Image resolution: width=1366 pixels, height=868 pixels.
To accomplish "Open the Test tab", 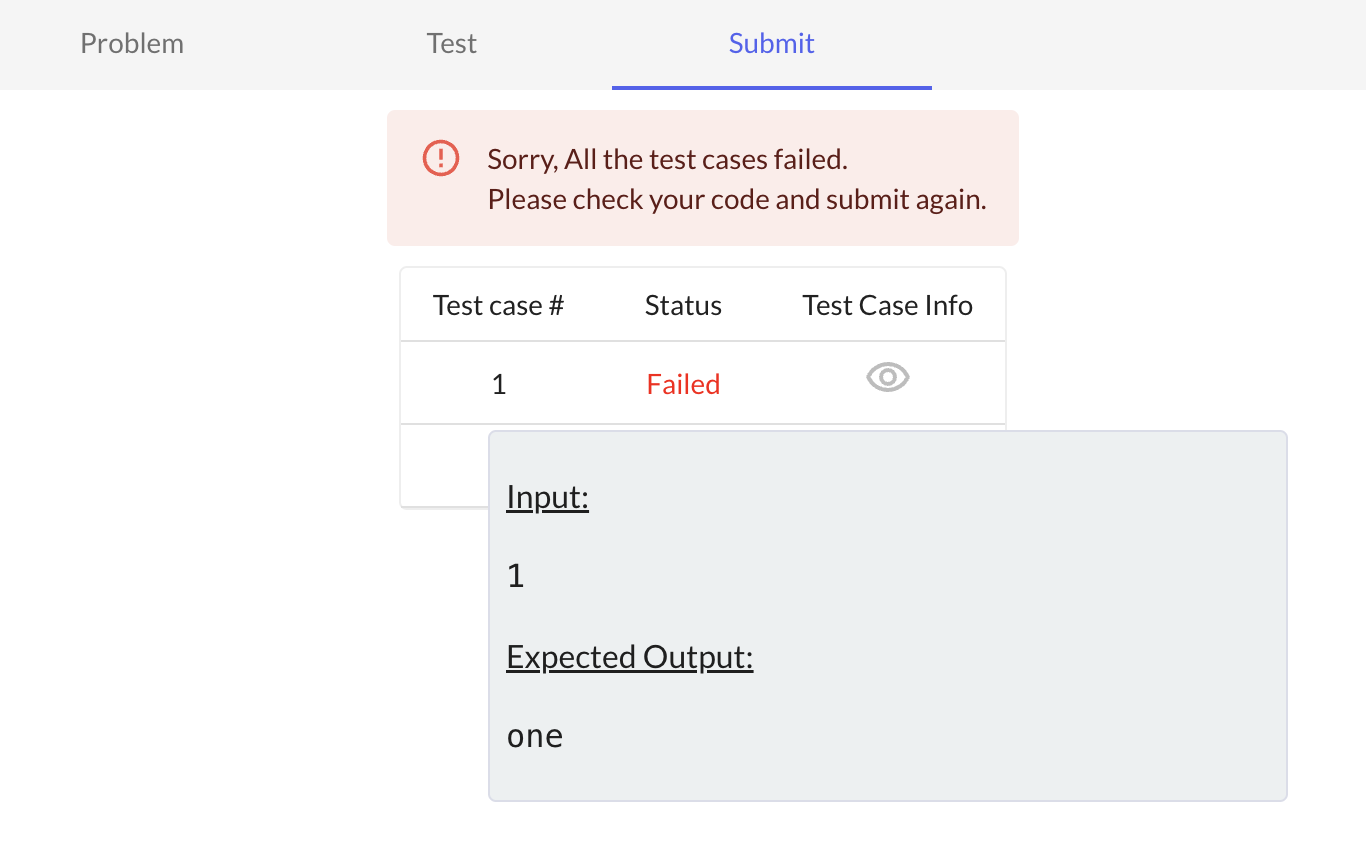I will tap(452, 44).
